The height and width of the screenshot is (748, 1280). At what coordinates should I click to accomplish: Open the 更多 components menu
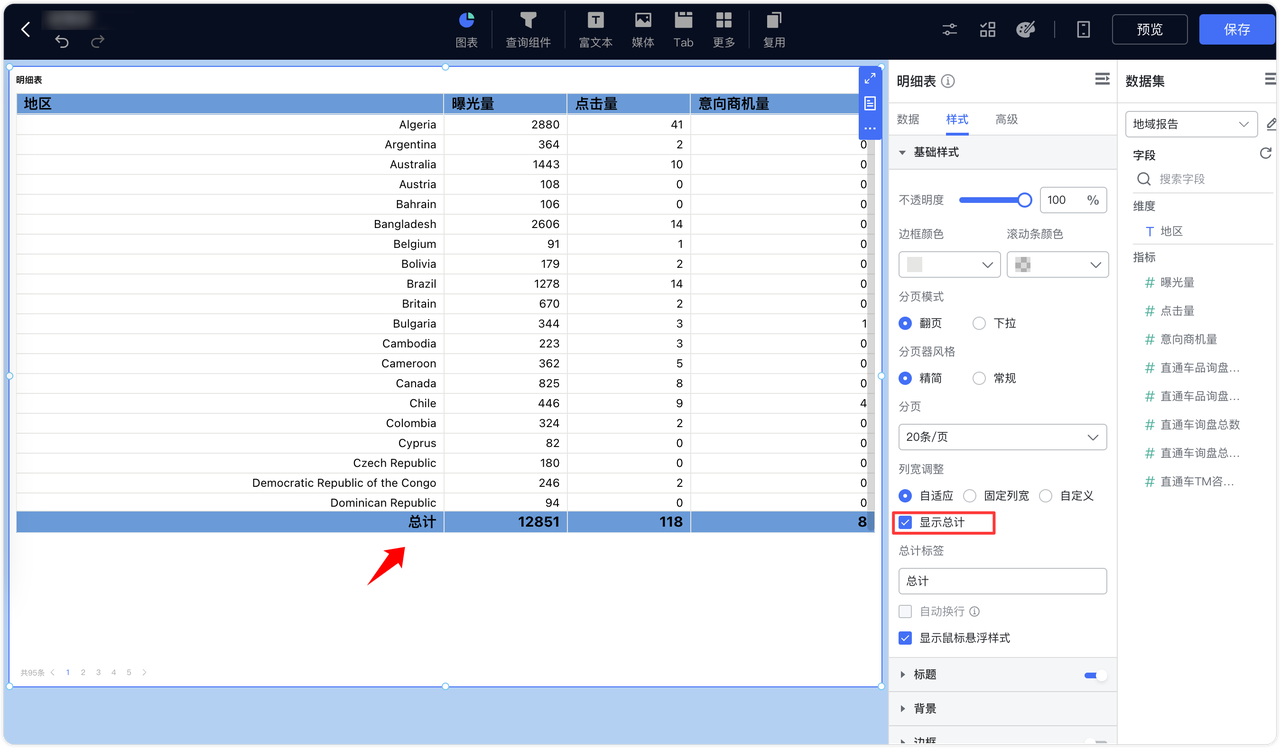724,29
